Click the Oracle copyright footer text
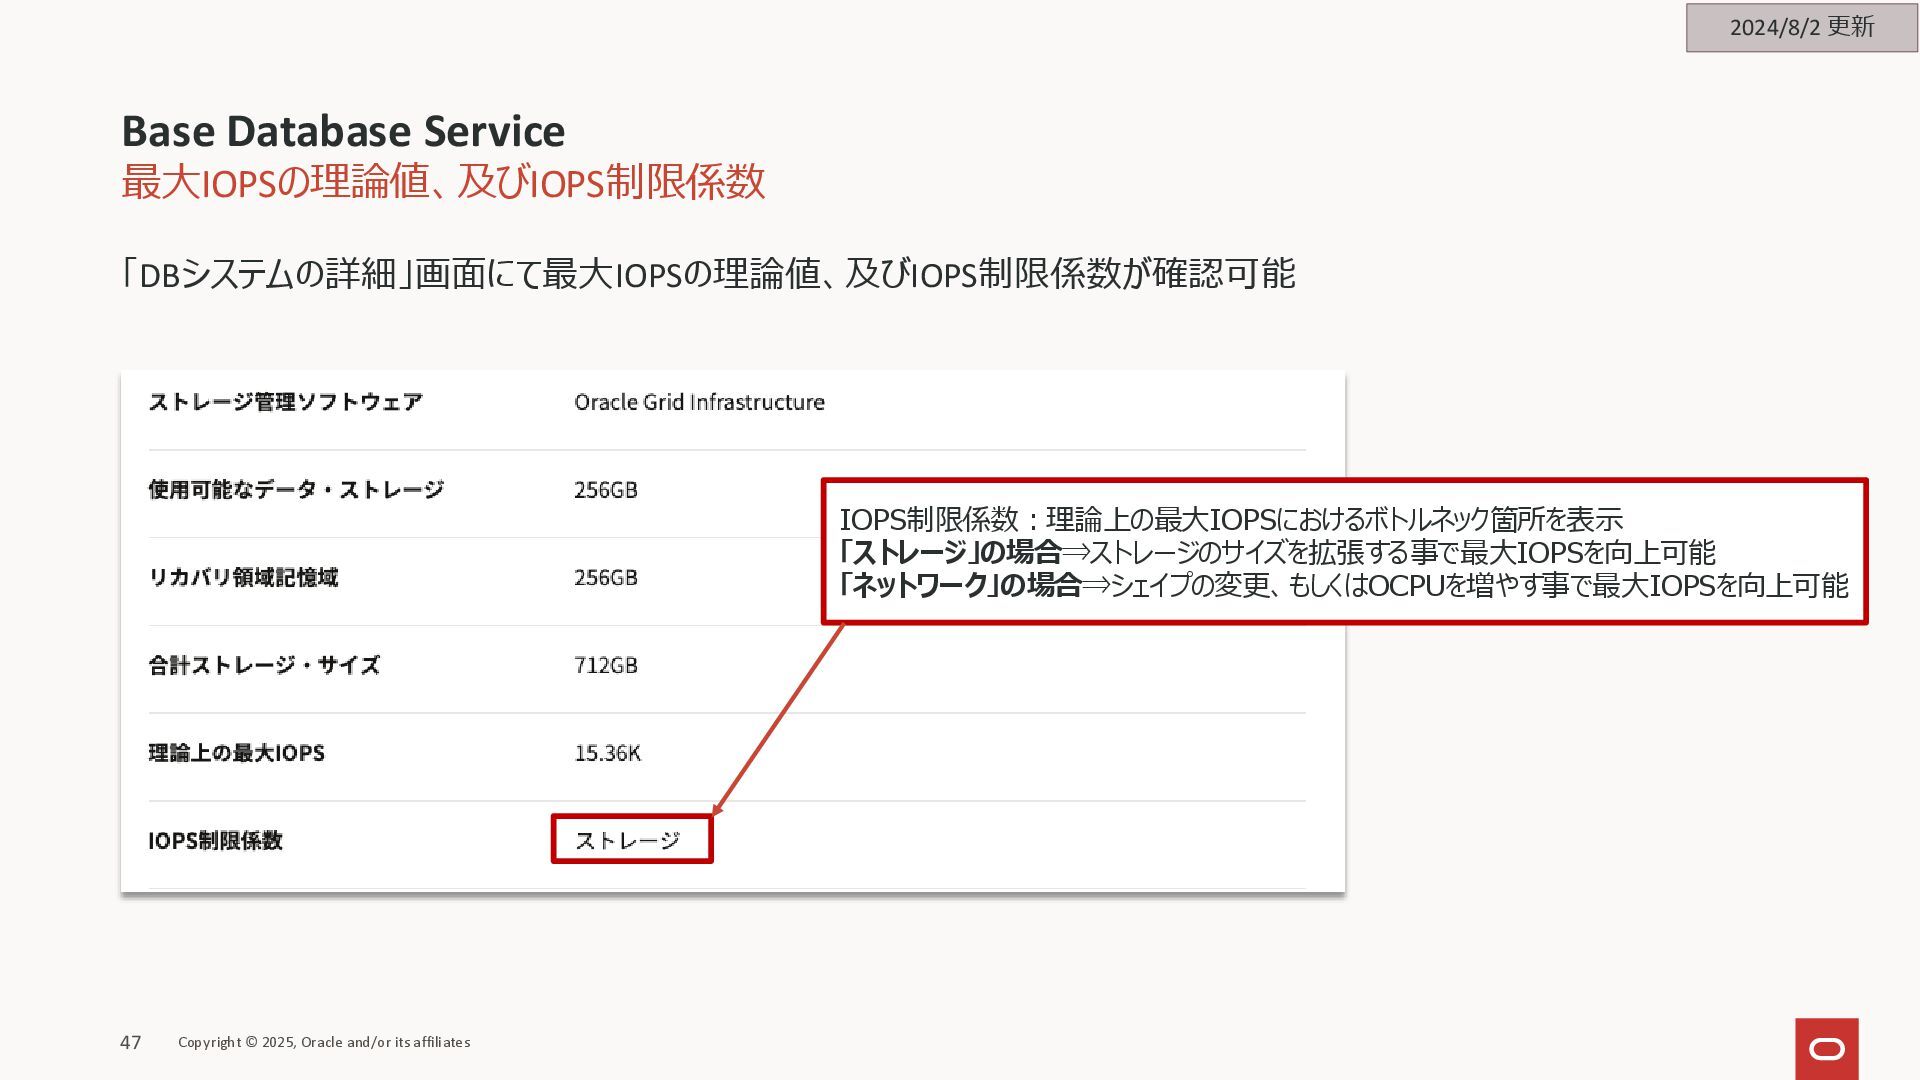 tap(324, 1042)
